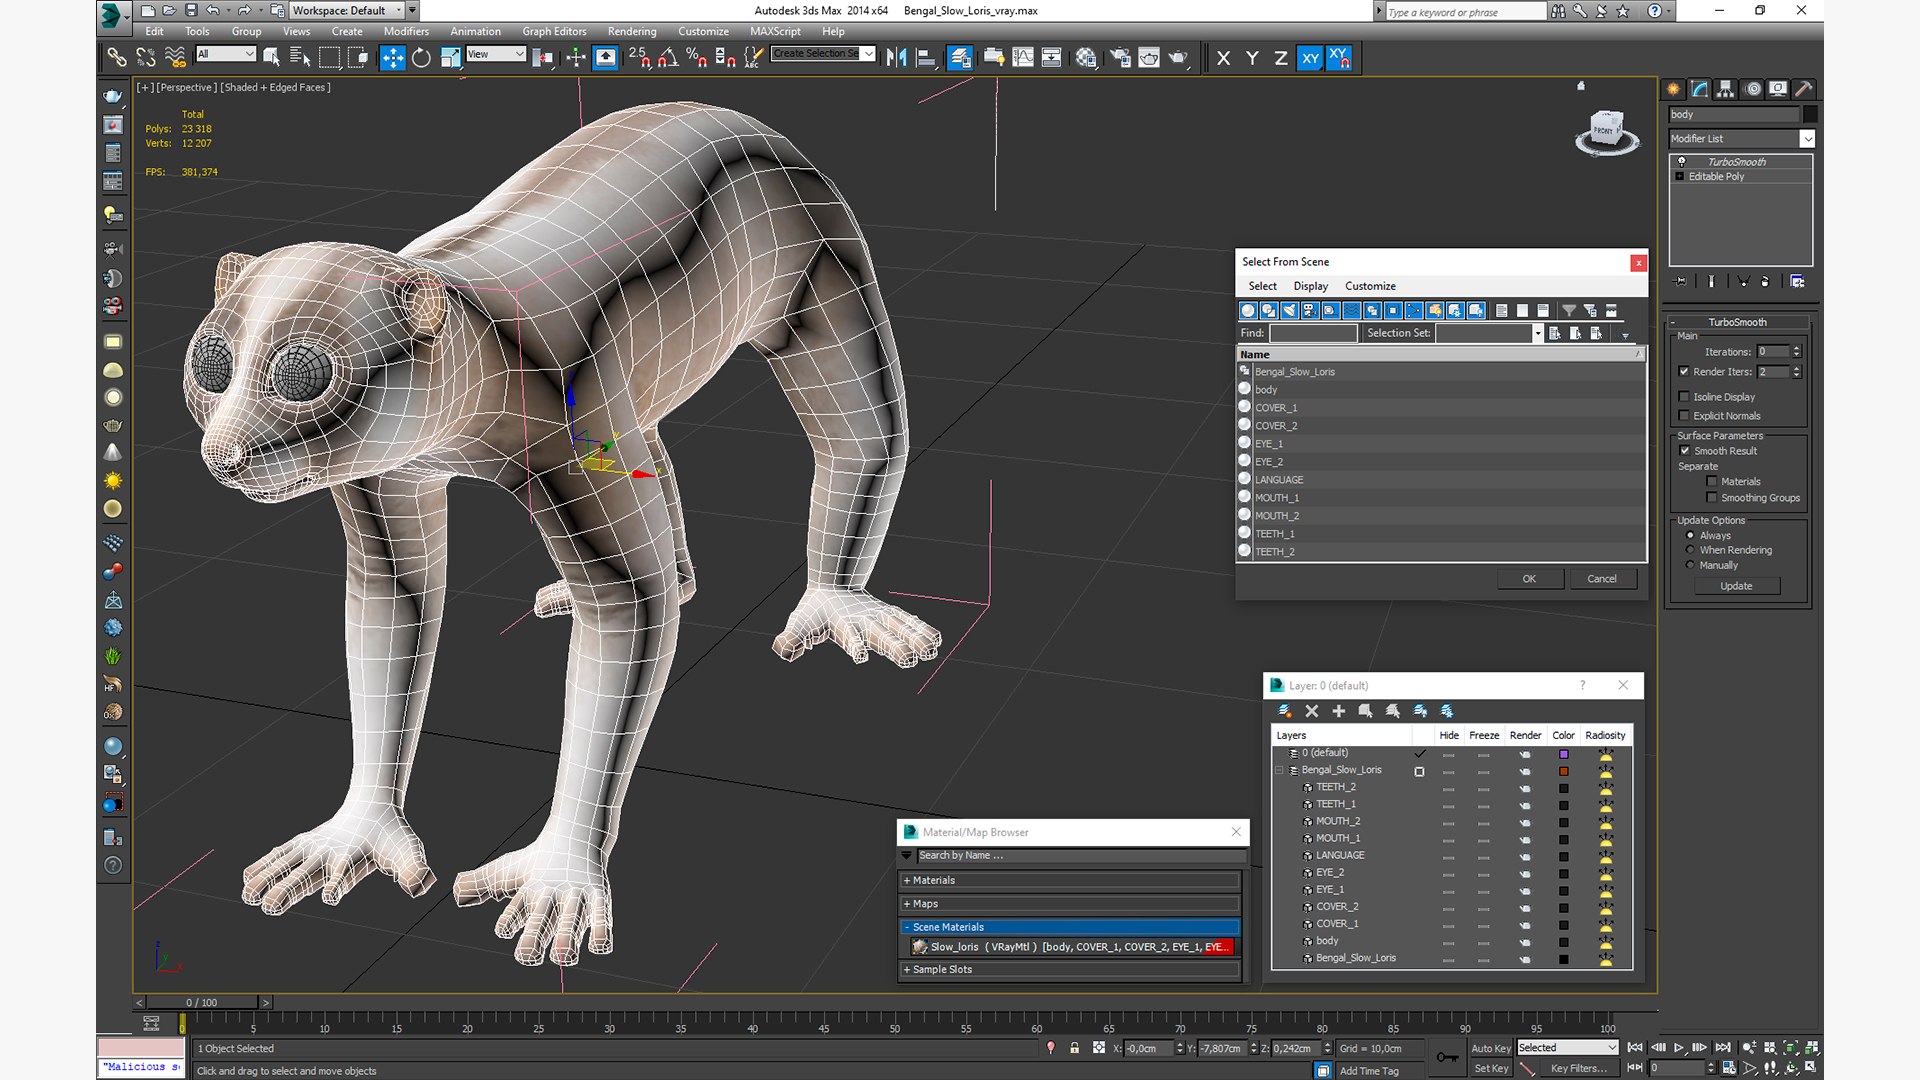1920x1080 pixels.
Task: Open the Modifiers menu
Action: [x=406, y=32]
